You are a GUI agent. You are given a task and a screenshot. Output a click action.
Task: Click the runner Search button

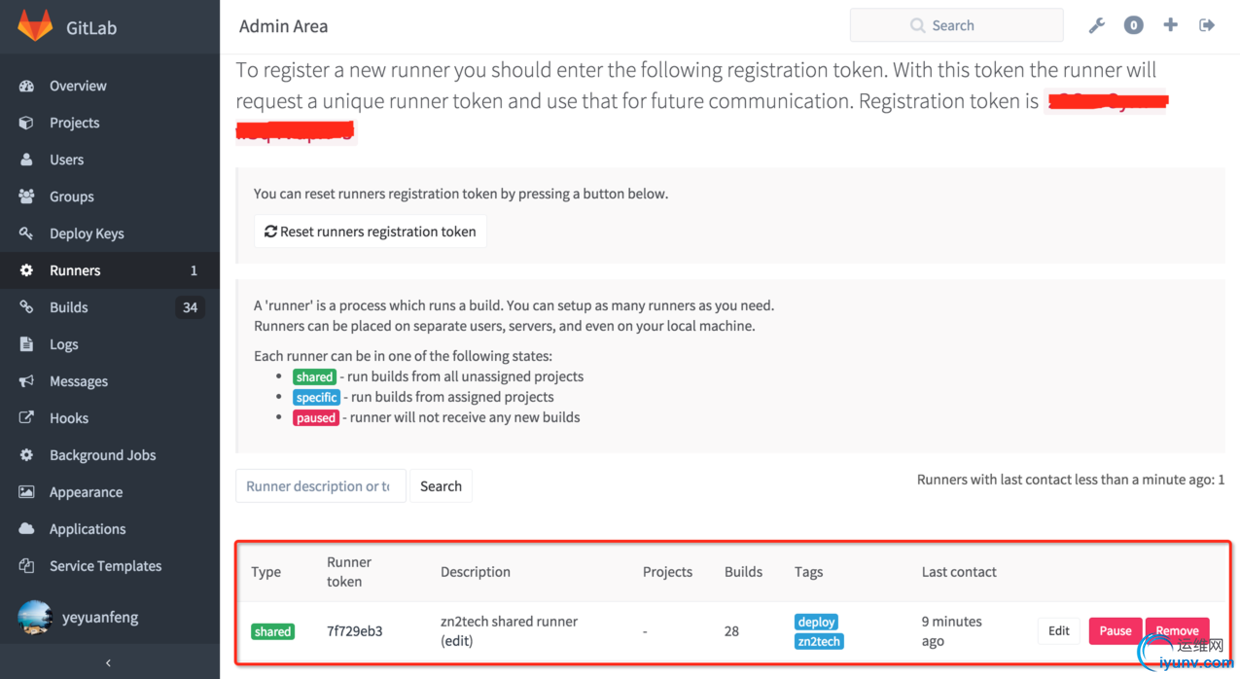pos(441,486)
